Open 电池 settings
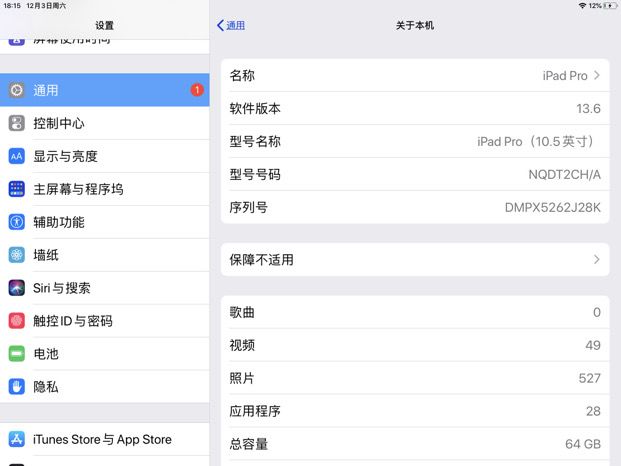The image size is (621, 466). tap(105, 354)
